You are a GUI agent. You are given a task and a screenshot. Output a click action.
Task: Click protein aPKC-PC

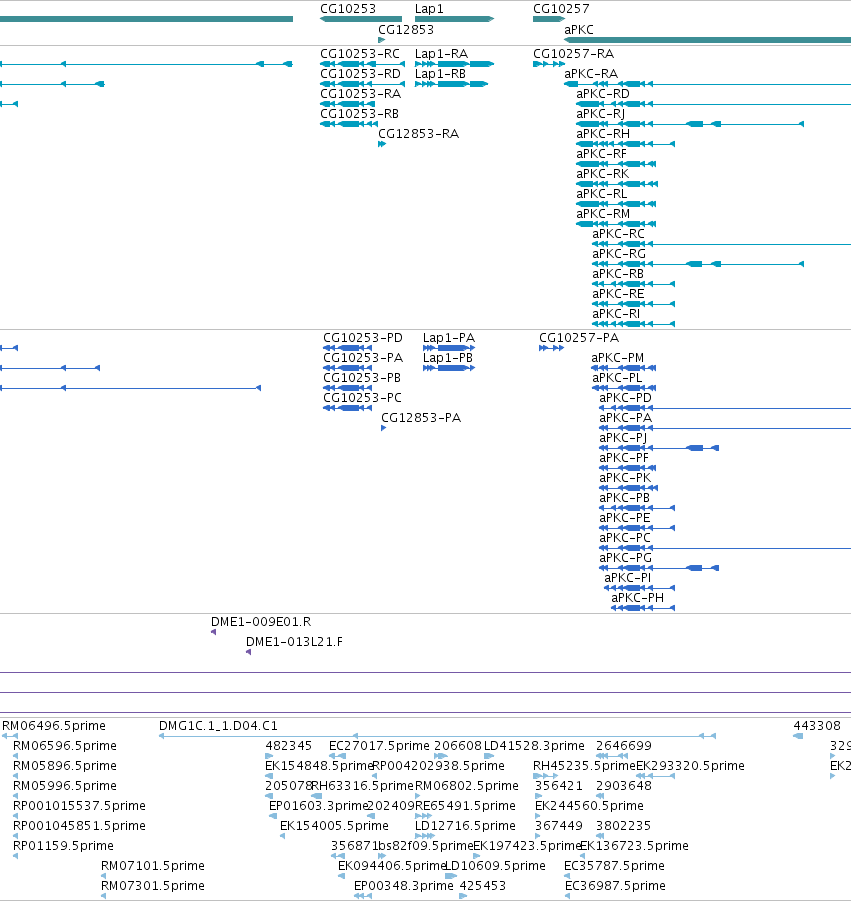point(625,538)
